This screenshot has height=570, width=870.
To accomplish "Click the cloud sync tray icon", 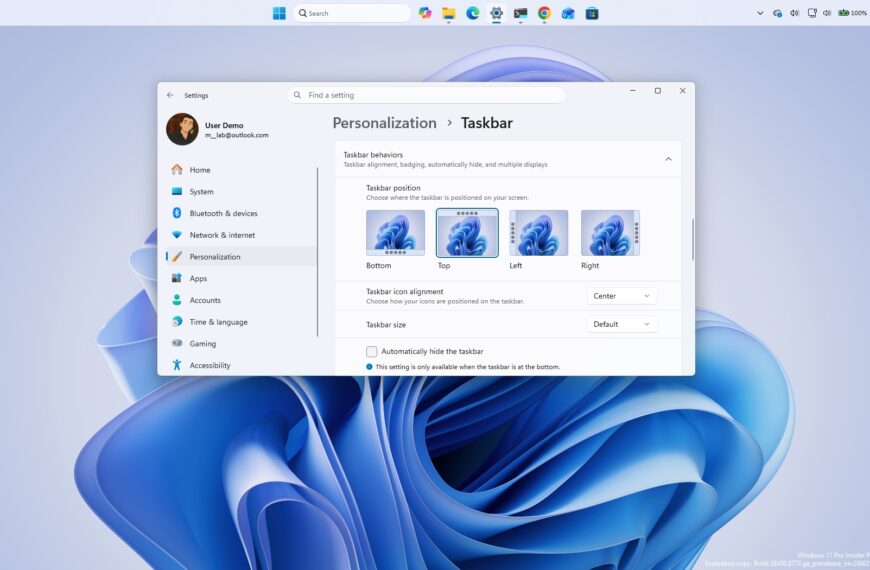I will 777,13.
